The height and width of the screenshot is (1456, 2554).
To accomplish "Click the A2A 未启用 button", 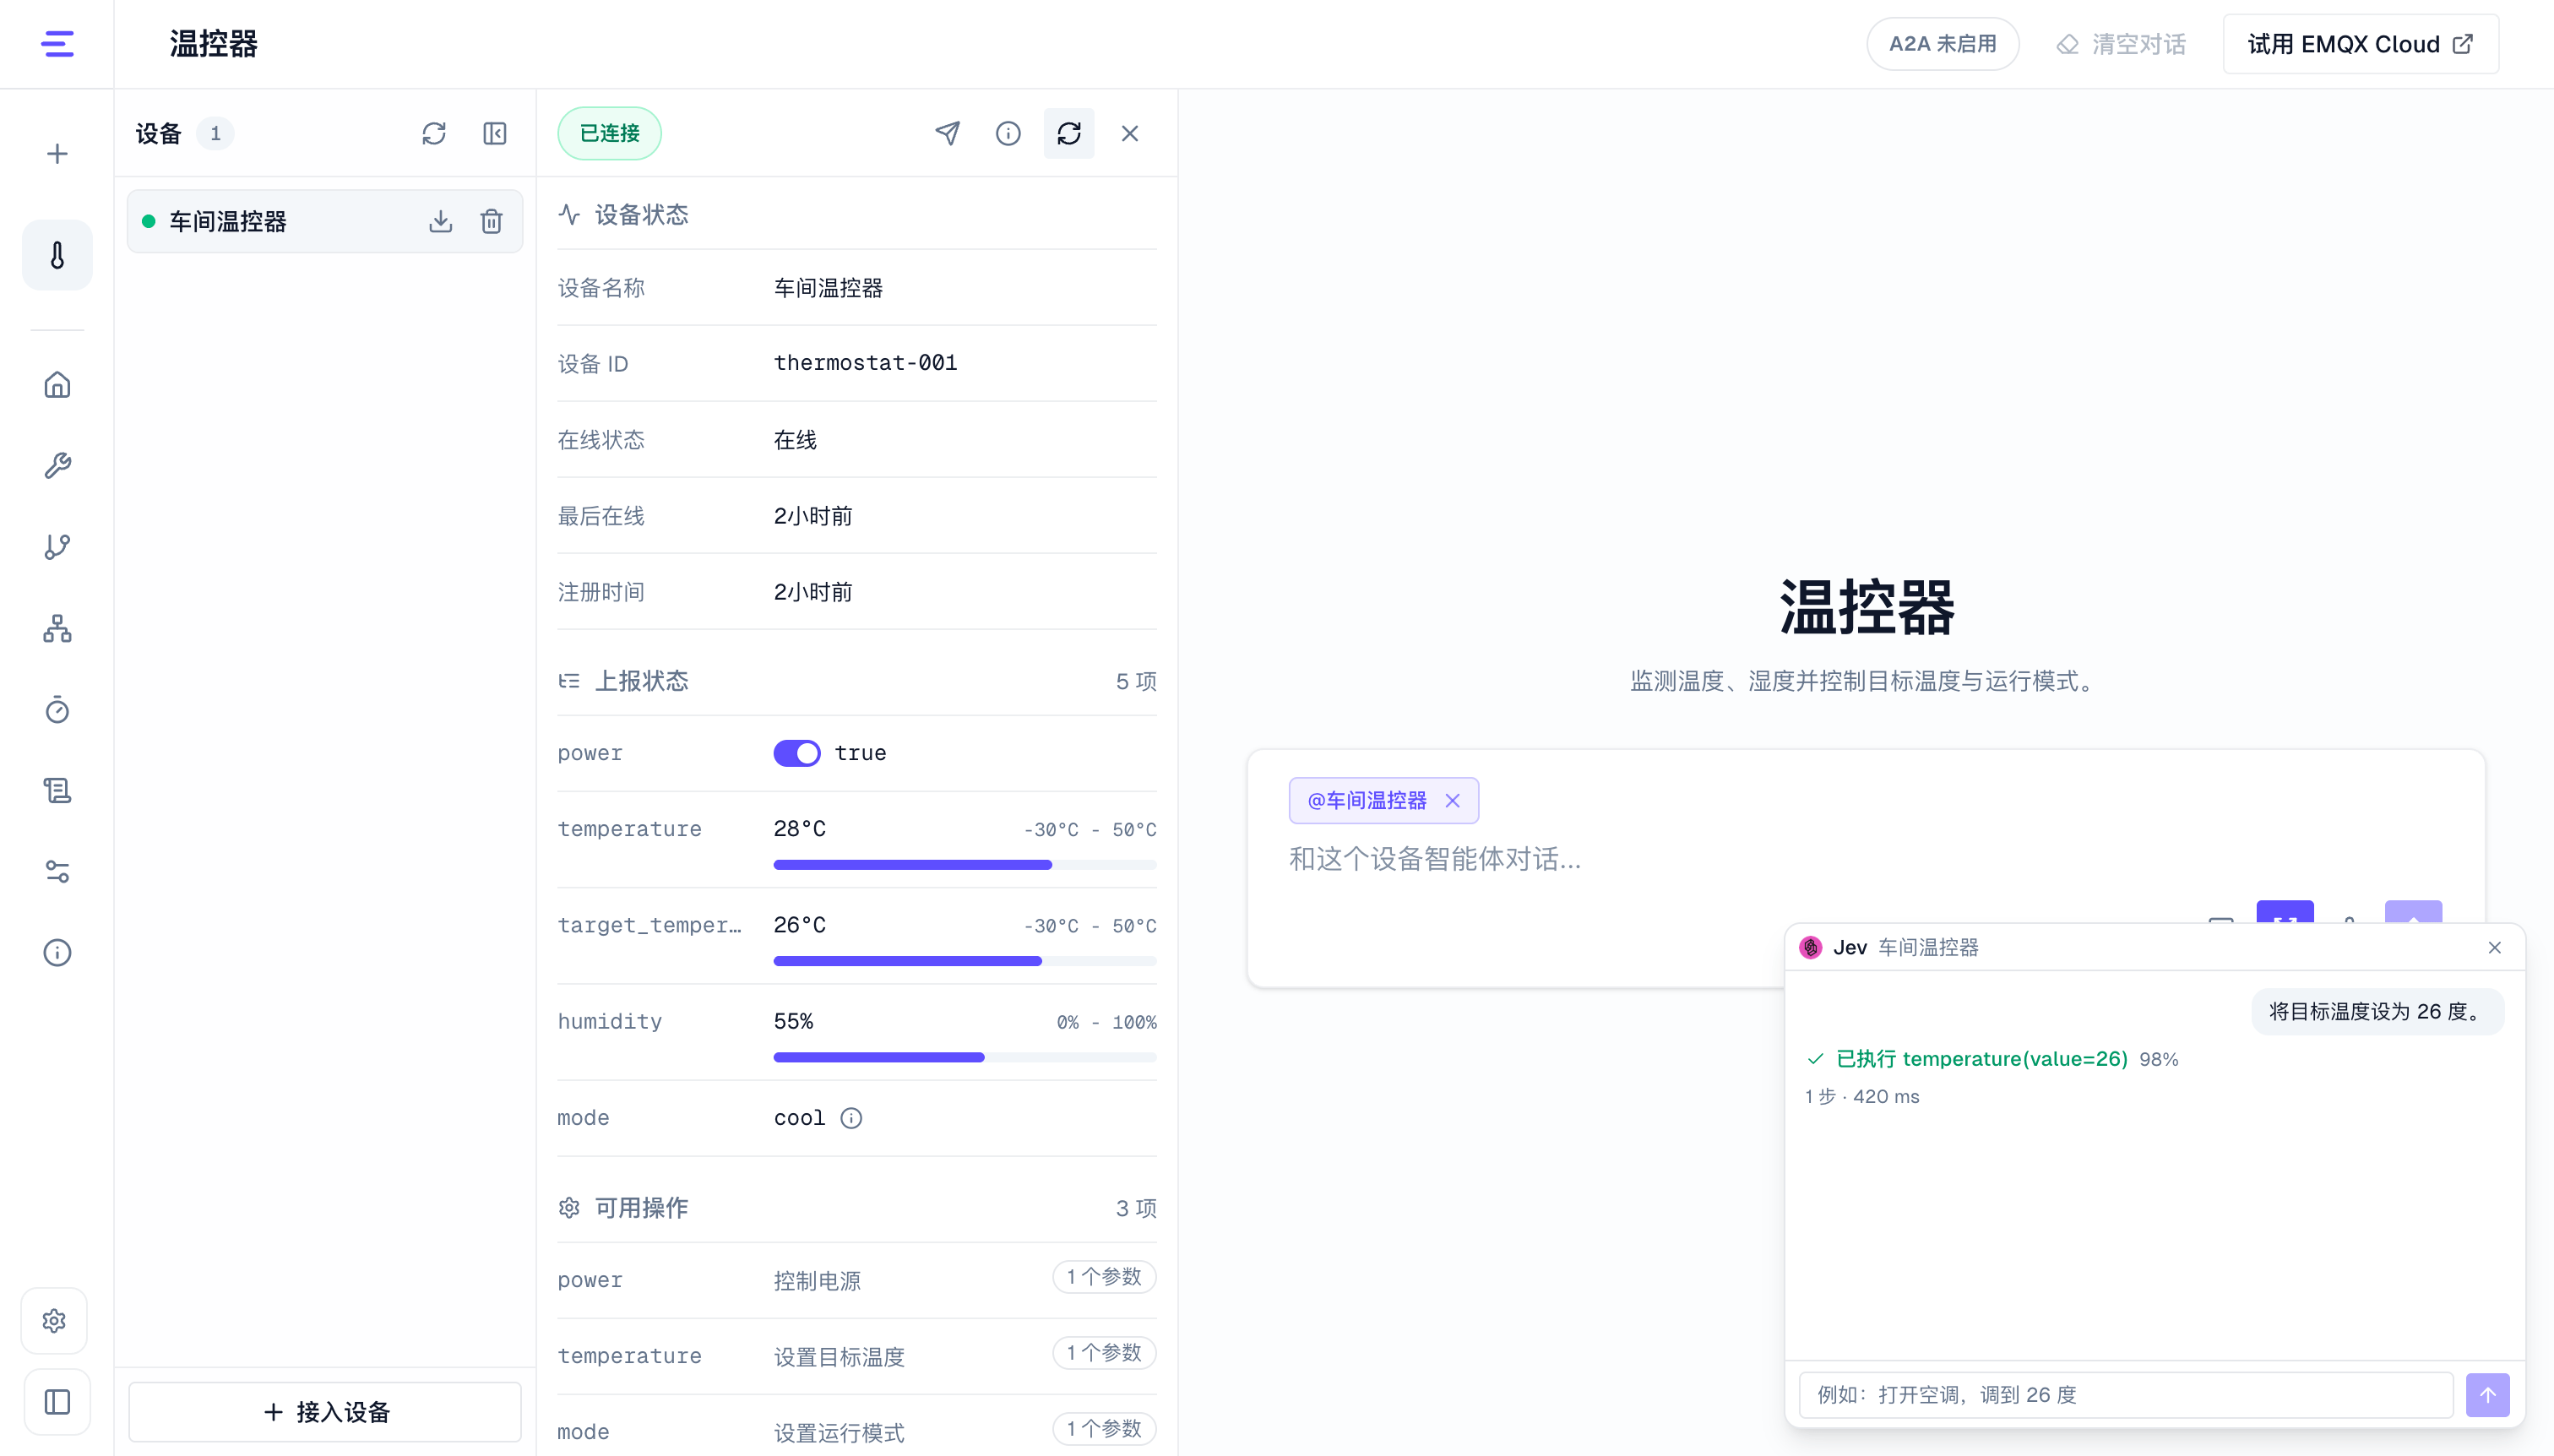I will pos(1943,44).
